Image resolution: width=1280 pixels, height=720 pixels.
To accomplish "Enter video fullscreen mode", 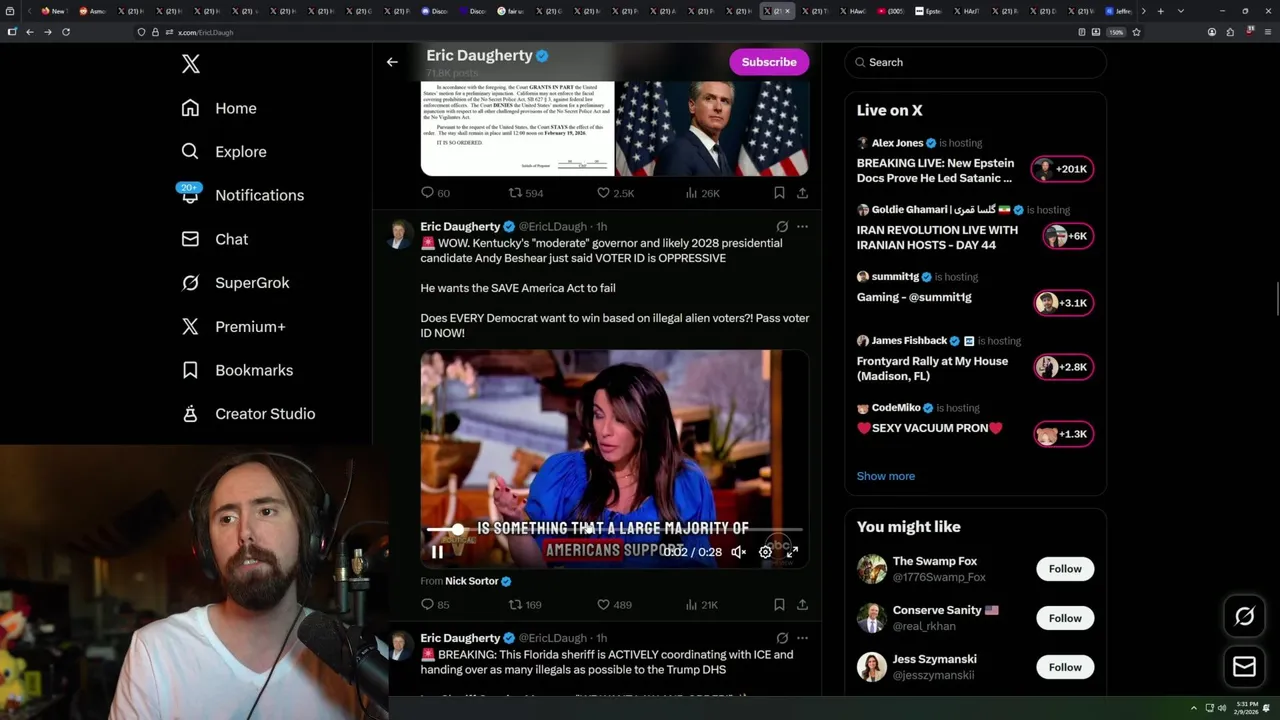I will click(x=792, y=552).
